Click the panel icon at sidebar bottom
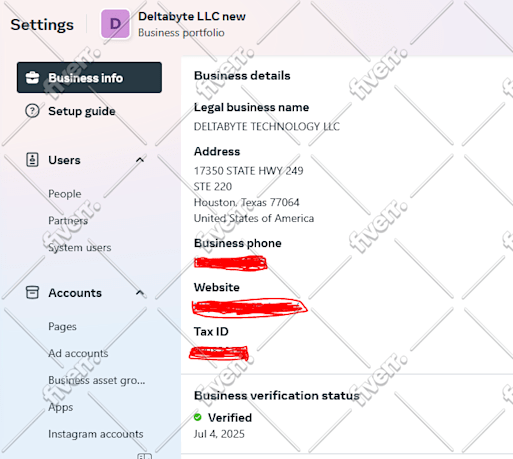Image resolution: width=513 pixels, height=459 pixels. coord(144,456)
